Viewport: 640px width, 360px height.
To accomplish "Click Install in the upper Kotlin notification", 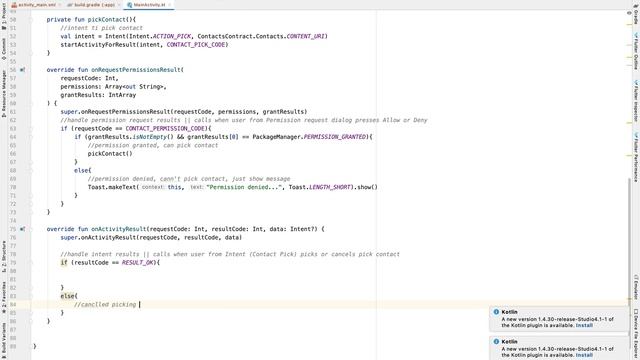I will 584,325.
